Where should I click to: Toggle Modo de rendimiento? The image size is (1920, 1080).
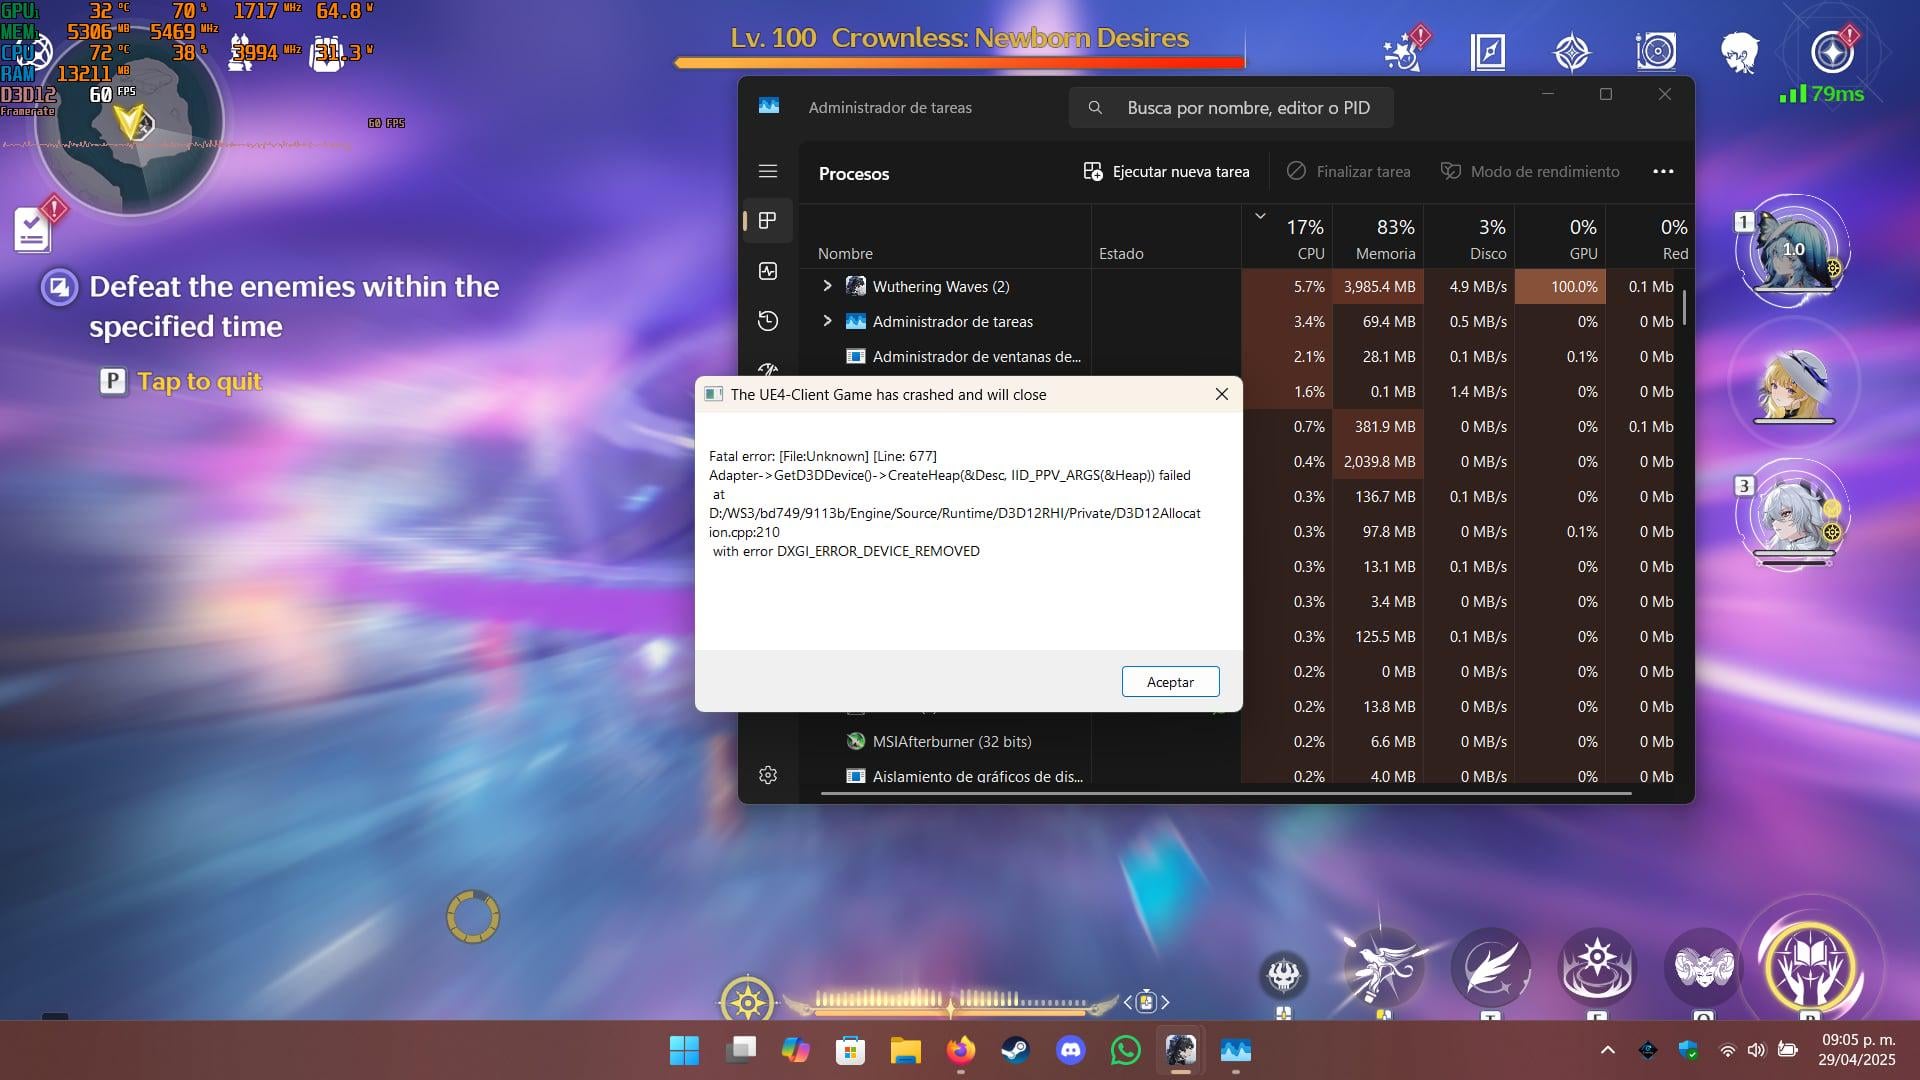(1529, 172)
